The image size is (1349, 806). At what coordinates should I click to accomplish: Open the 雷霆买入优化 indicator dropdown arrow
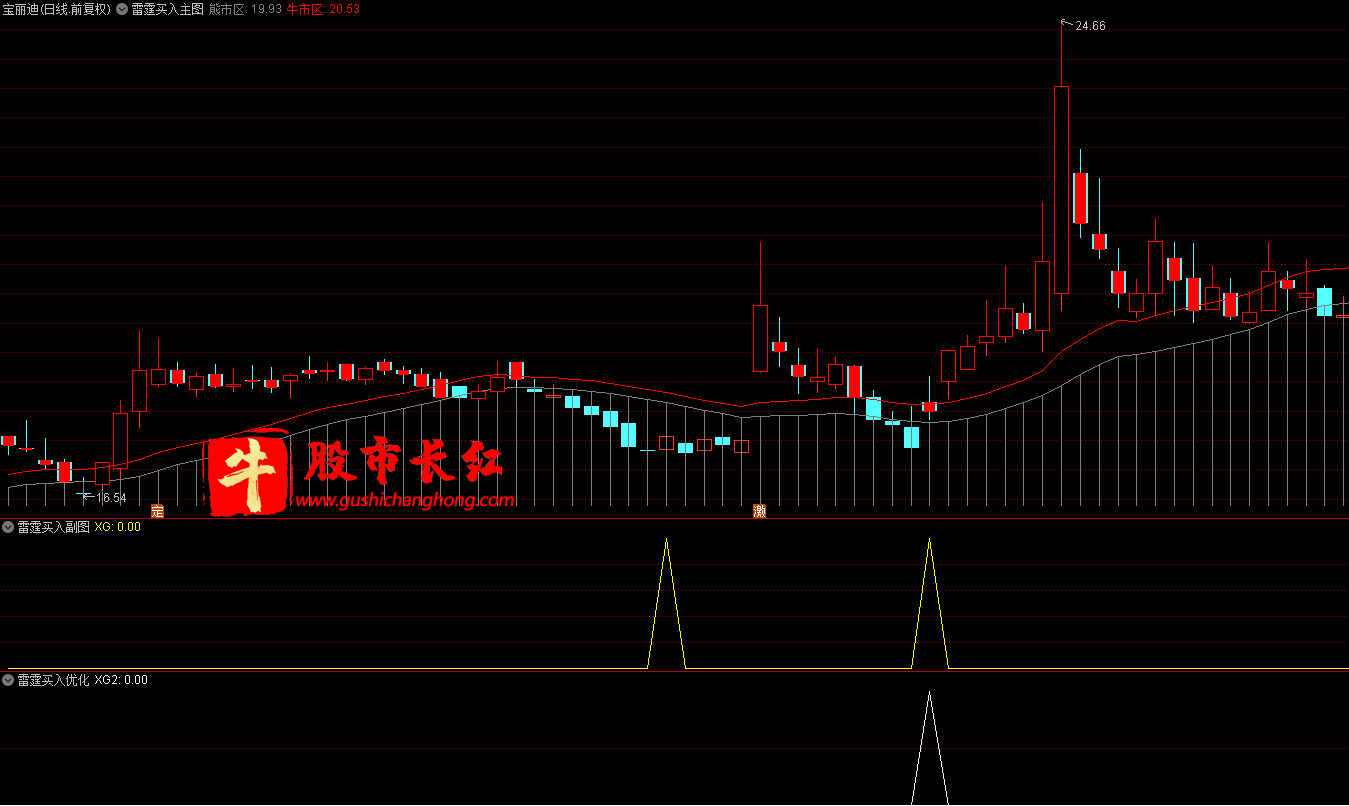pyautogui.click(x=9, y=680)
